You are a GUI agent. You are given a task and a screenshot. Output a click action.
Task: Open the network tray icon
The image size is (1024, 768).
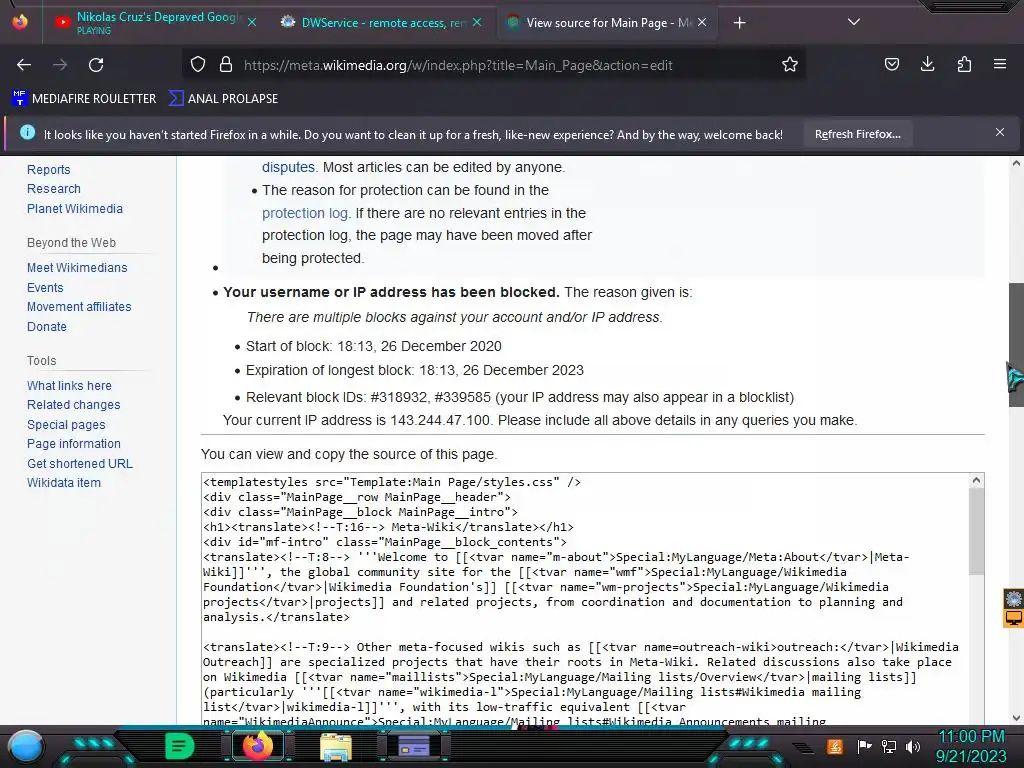point(889,746)
